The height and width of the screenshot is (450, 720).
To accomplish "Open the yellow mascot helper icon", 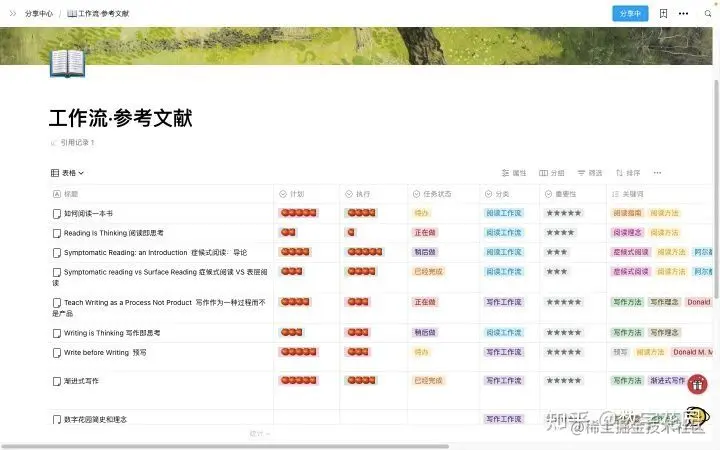I will [x=697, y=416].
